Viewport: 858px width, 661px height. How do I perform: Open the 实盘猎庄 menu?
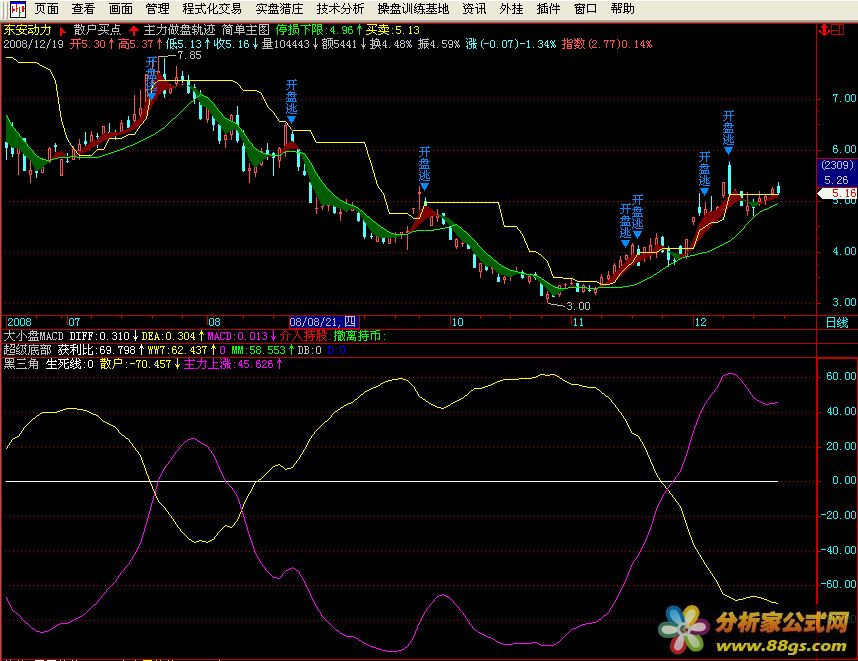point(279,9)
